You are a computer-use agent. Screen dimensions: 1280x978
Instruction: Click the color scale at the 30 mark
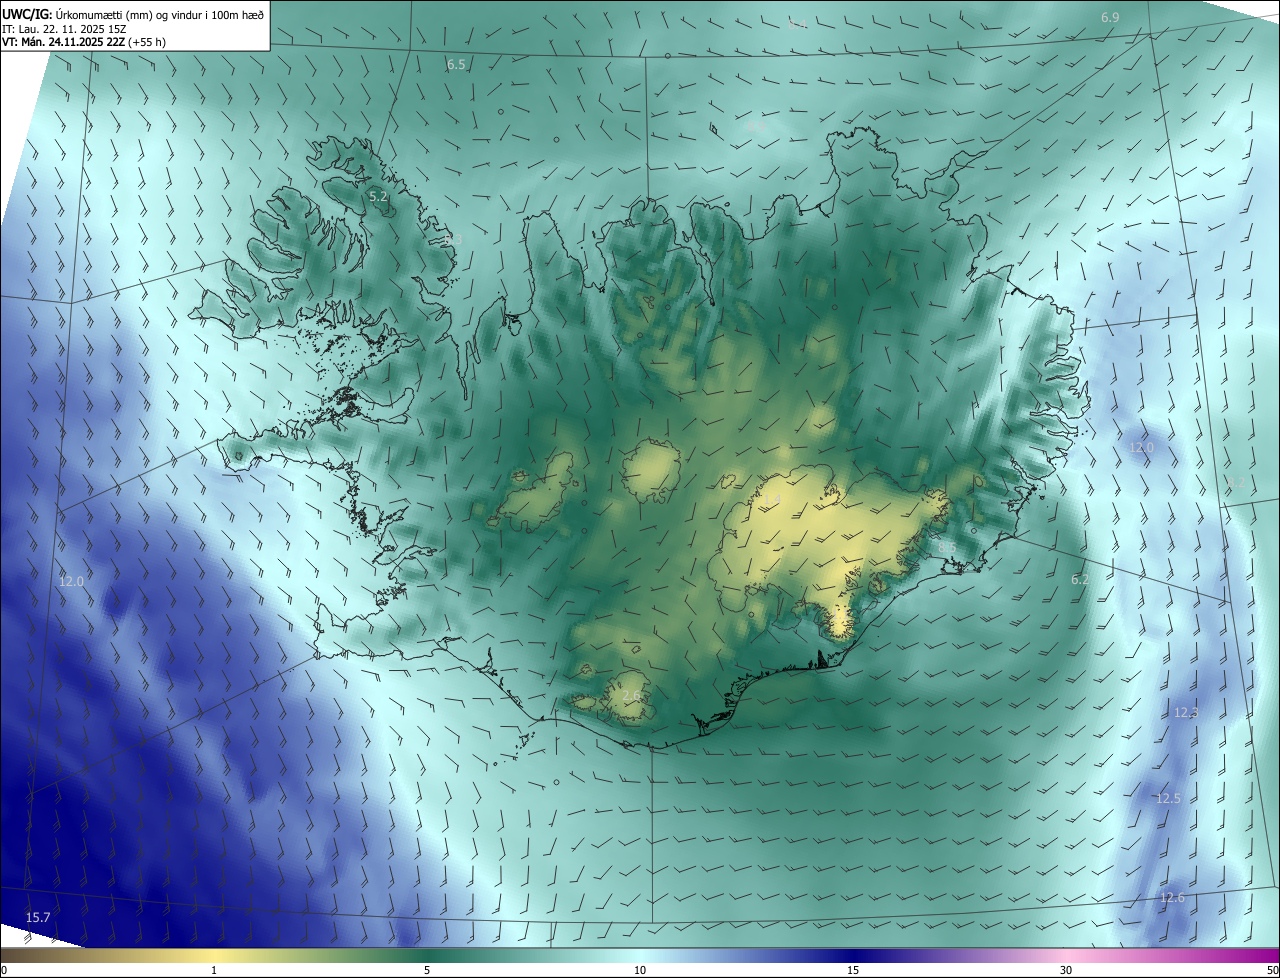pos(1066,970)
